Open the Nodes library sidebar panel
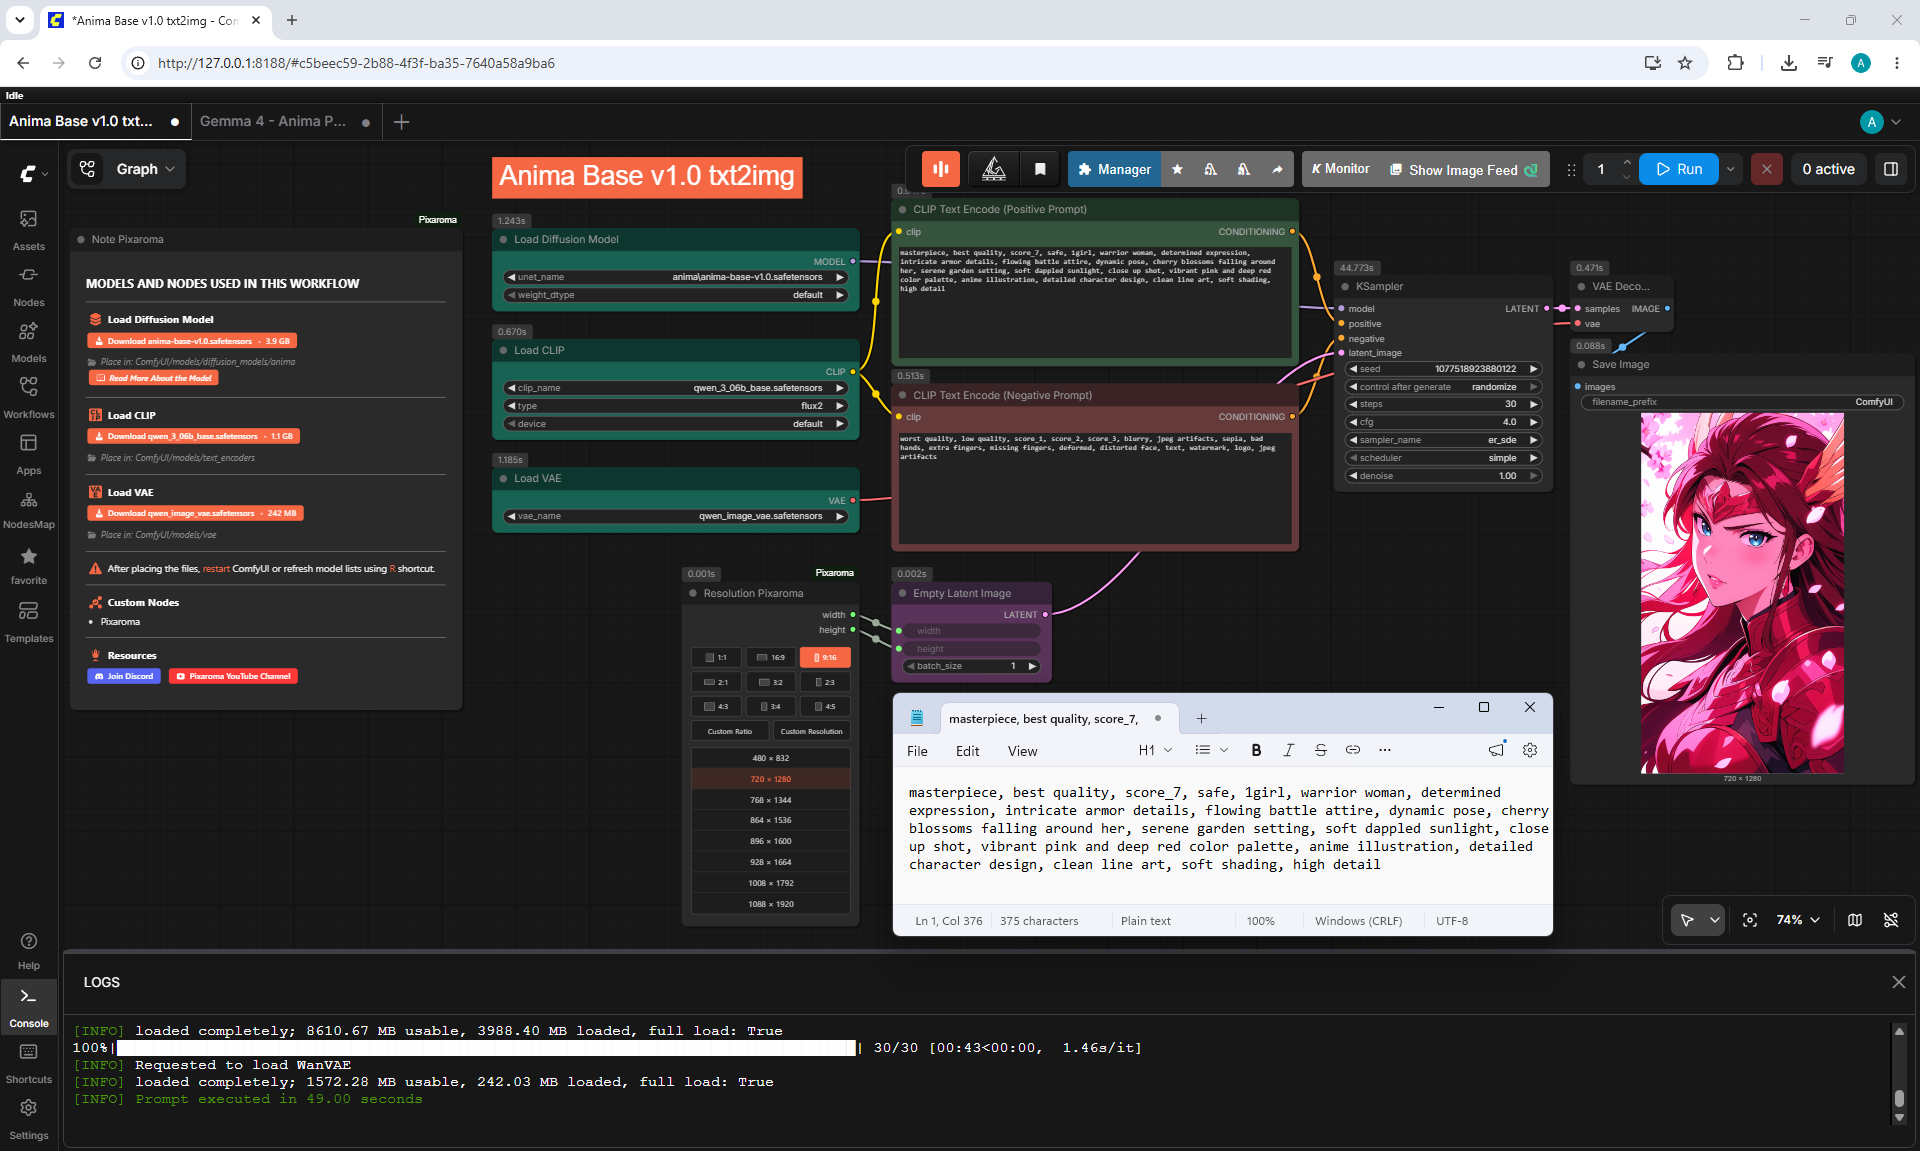The height and width of the screenshot is (1151, 1920). 28,286
